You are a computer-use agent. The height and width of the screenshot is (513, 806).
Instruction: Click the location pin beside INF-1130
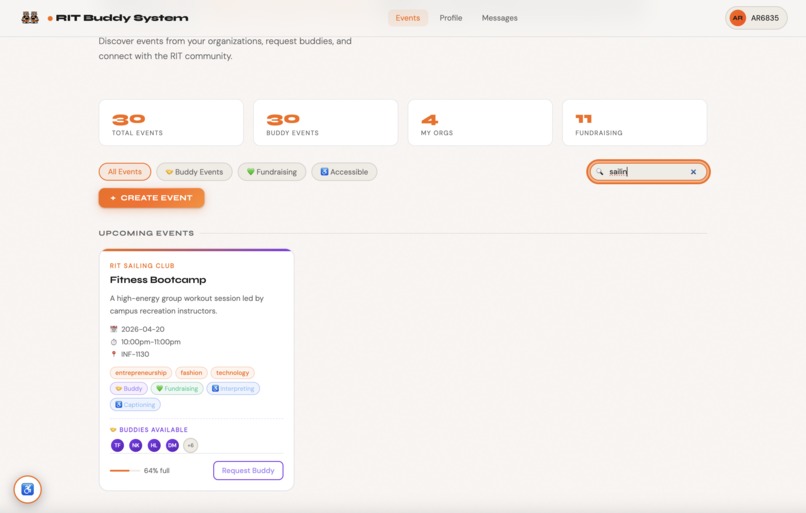114,354
